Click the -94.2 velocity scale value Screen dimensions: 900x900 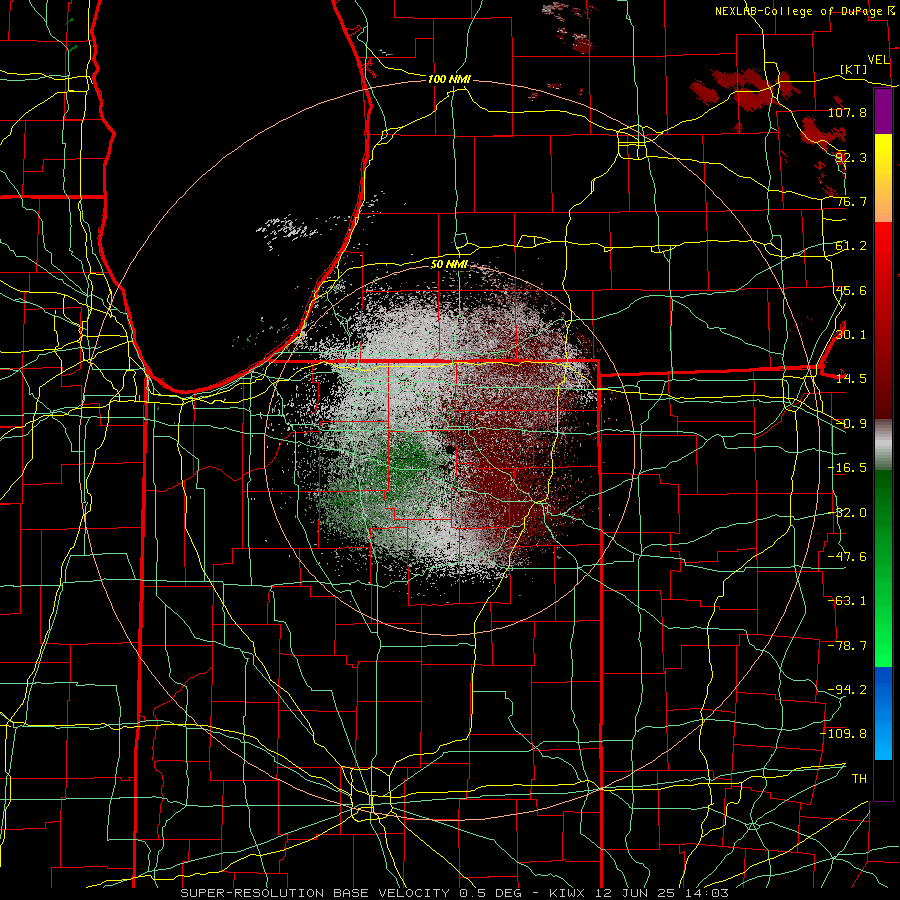(x=847, y=690)
